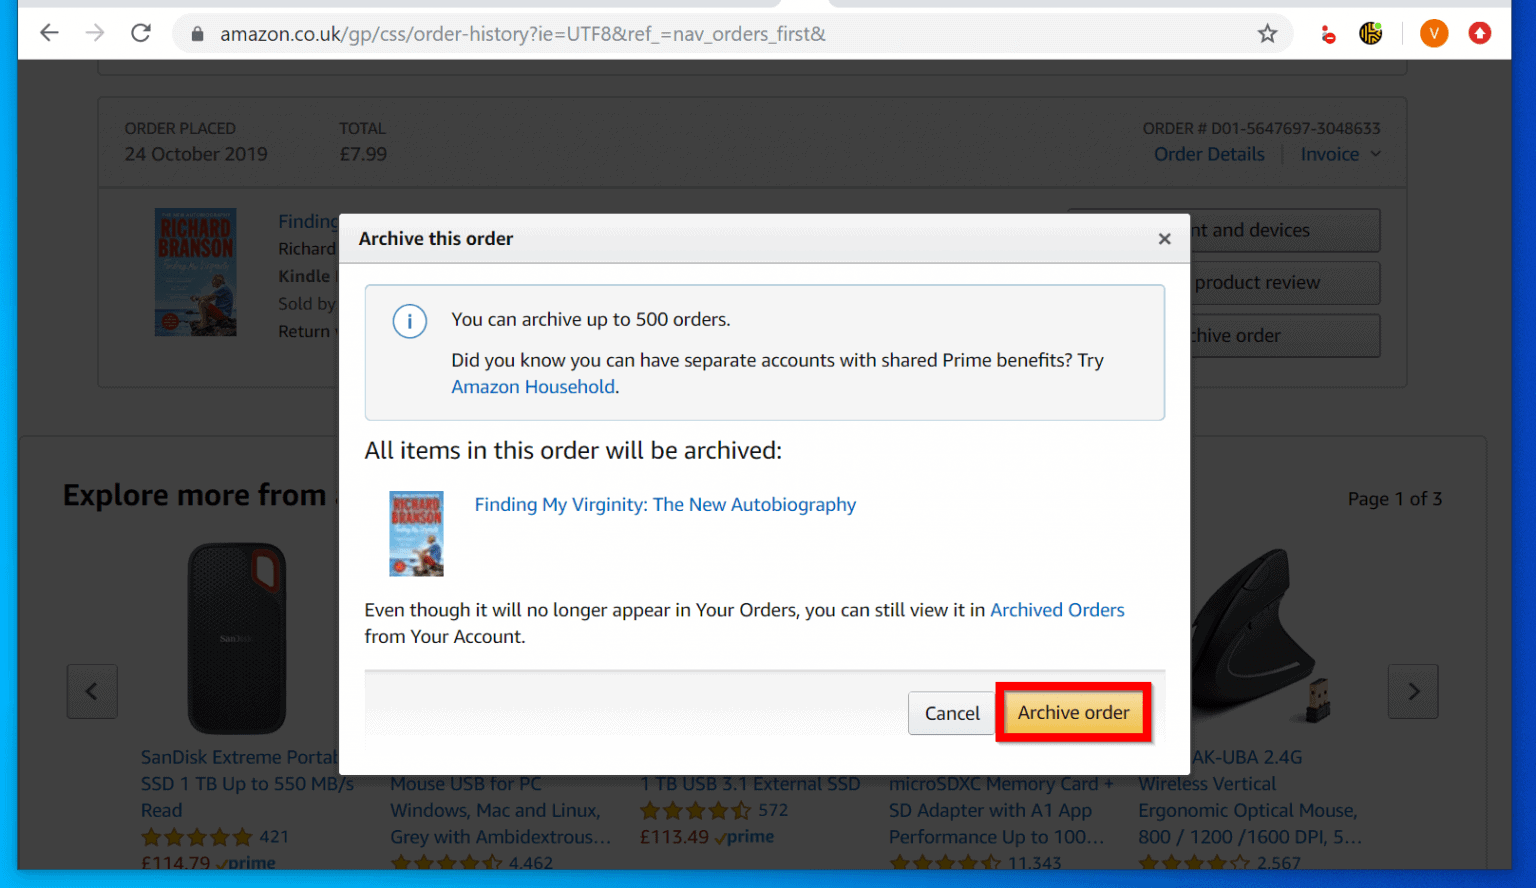The width and height of the screenshot is (1536, 888).
Task: Open the red extension icon beside the bookmark star
Action: (x=1327, y=35)
